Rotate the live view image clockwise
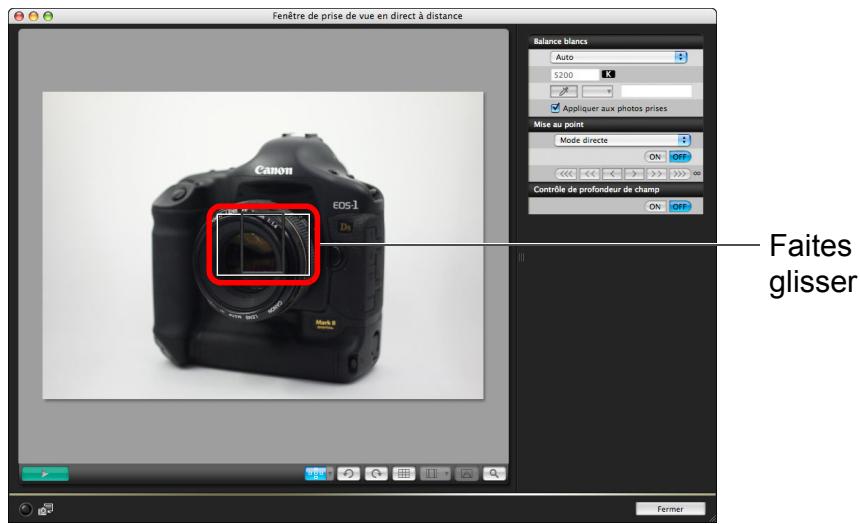The height and width of the screenshot is (524, 860). [376, 474]
